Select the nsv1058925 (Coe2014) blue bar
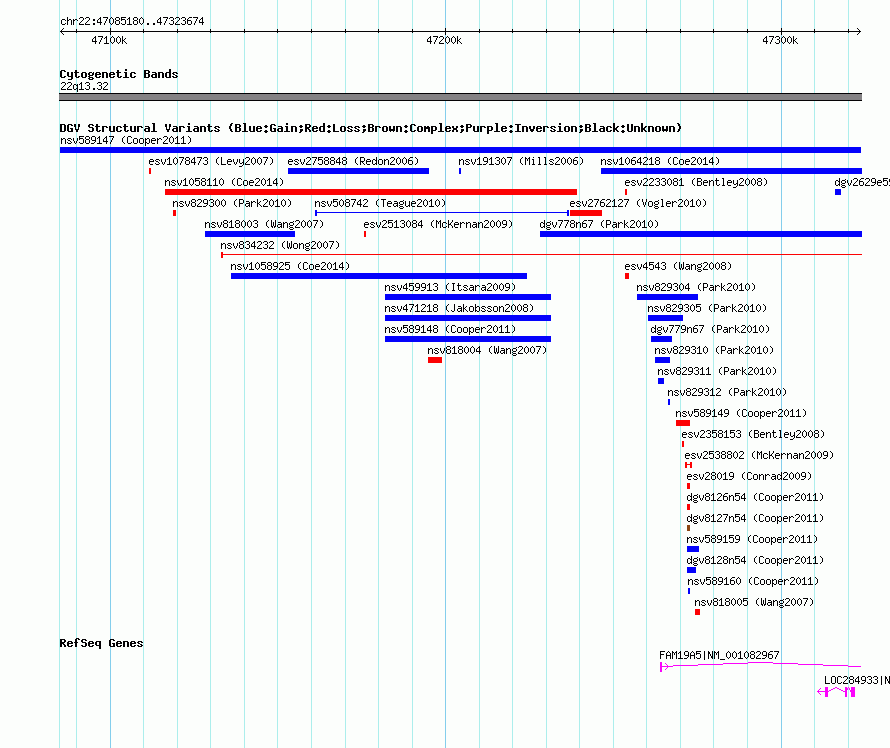The height and width of the screenshot is (748, 890). 379,276
